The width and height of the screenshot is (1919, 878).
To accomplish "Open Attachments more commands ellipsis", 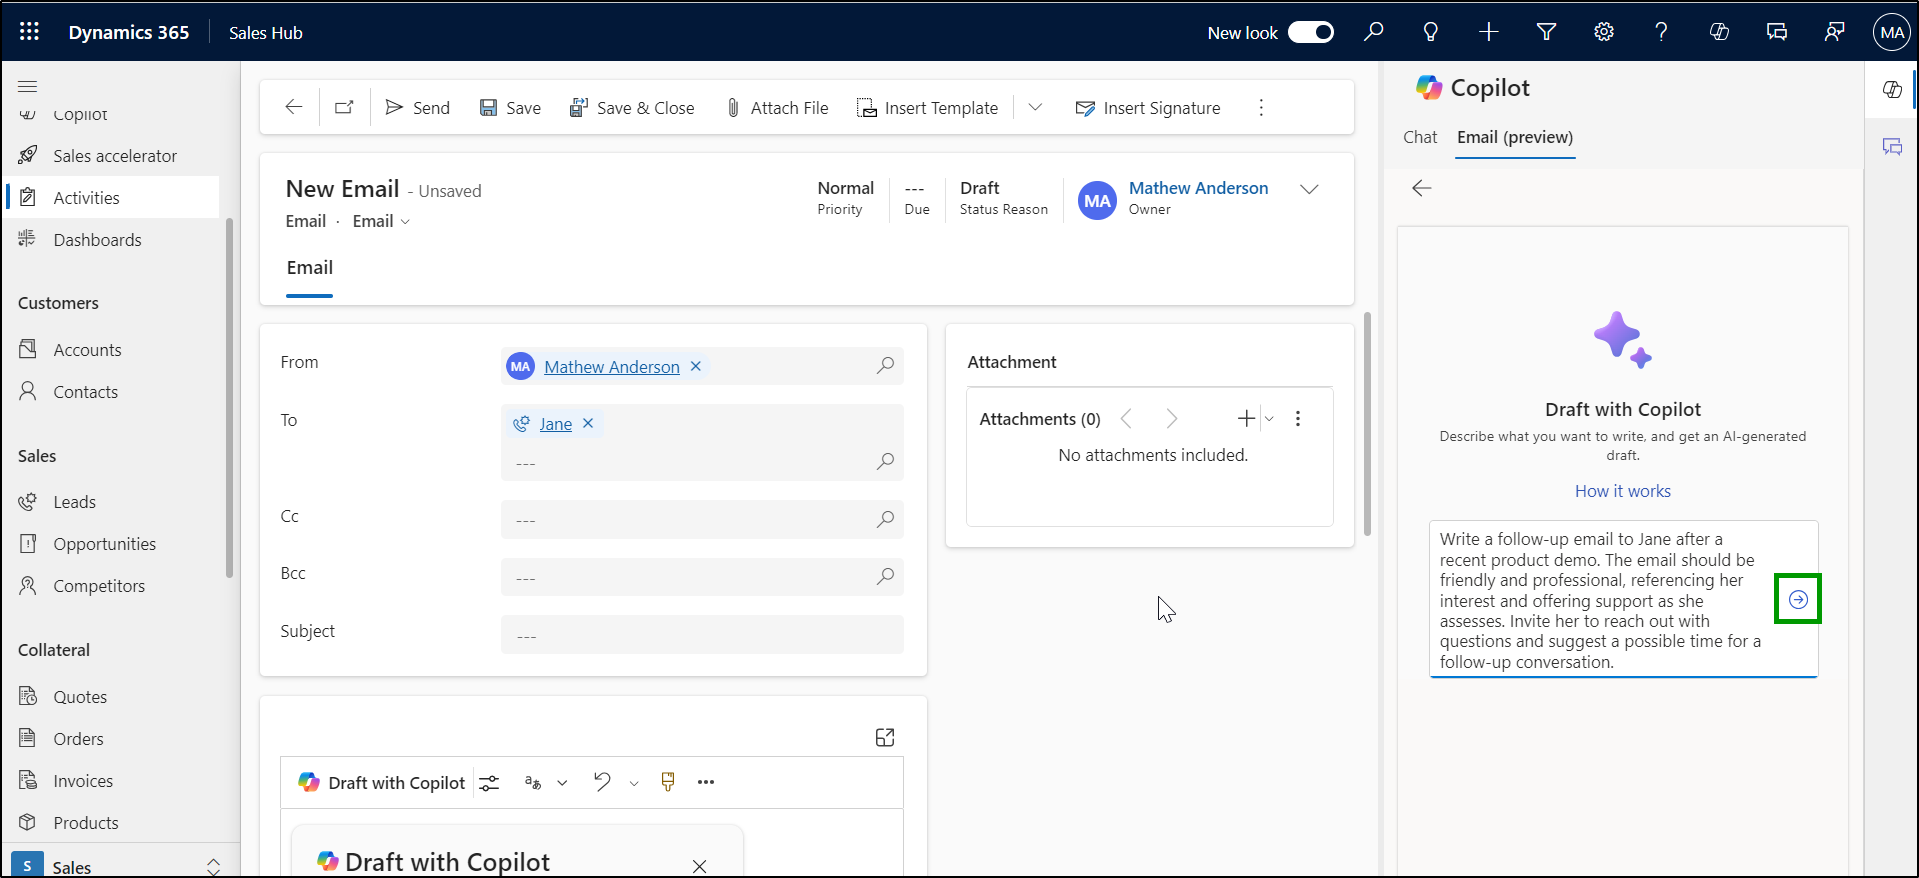I will (1298, 419).
